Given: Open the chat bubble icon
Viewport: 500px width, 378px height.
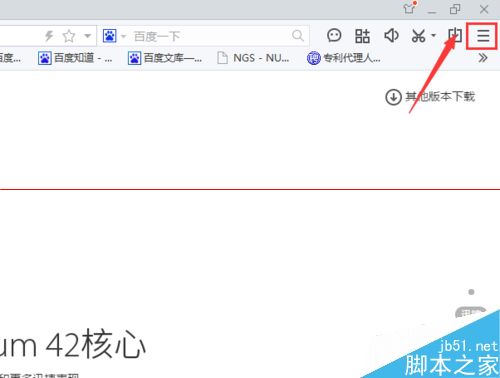Looking at the screenshot, I should 334,35.
